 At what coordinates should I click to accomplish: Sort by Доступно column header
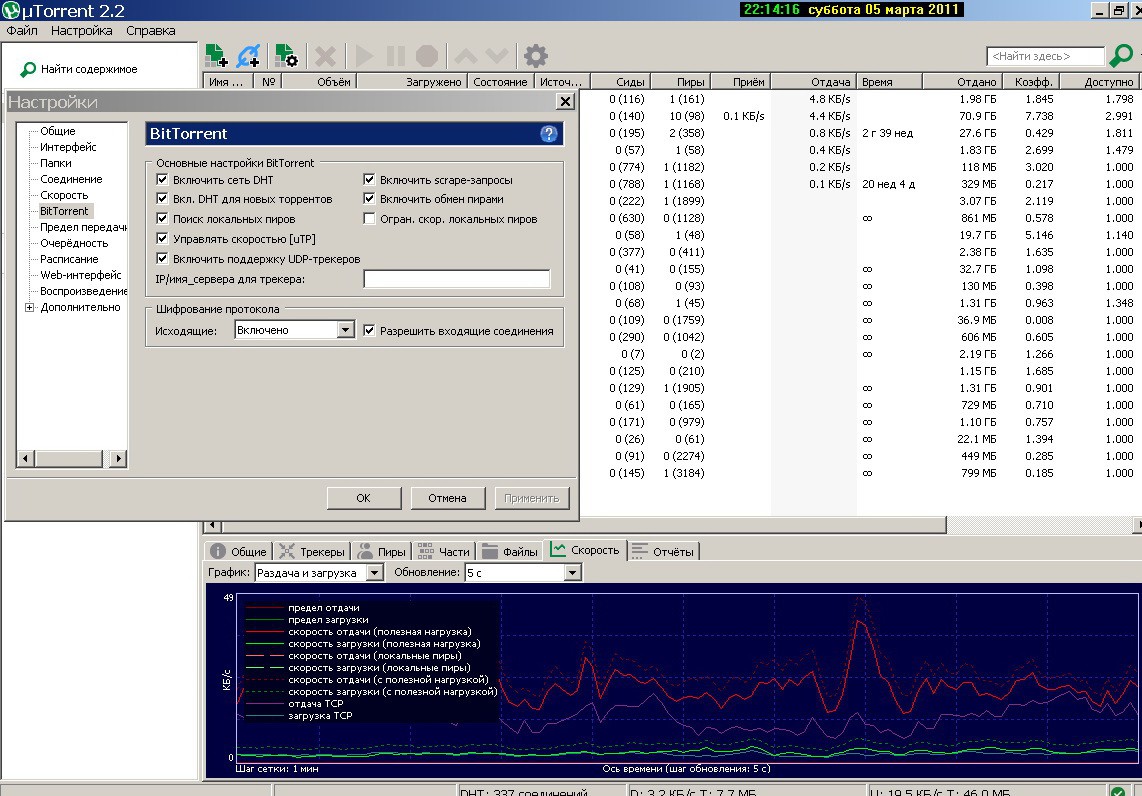[x=1100, y=82]
